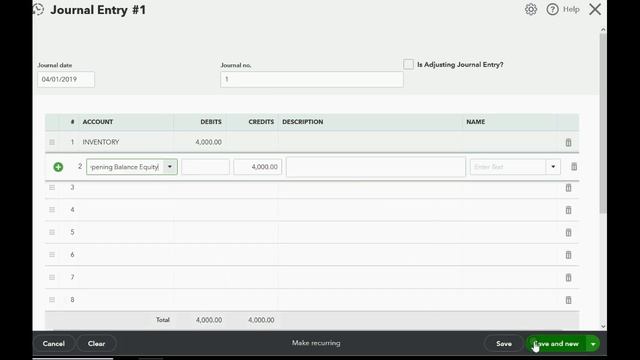This screenshot has height=360, width=640.
Task: Open the account dropdown on line 2
Action: tap(170, 167)
